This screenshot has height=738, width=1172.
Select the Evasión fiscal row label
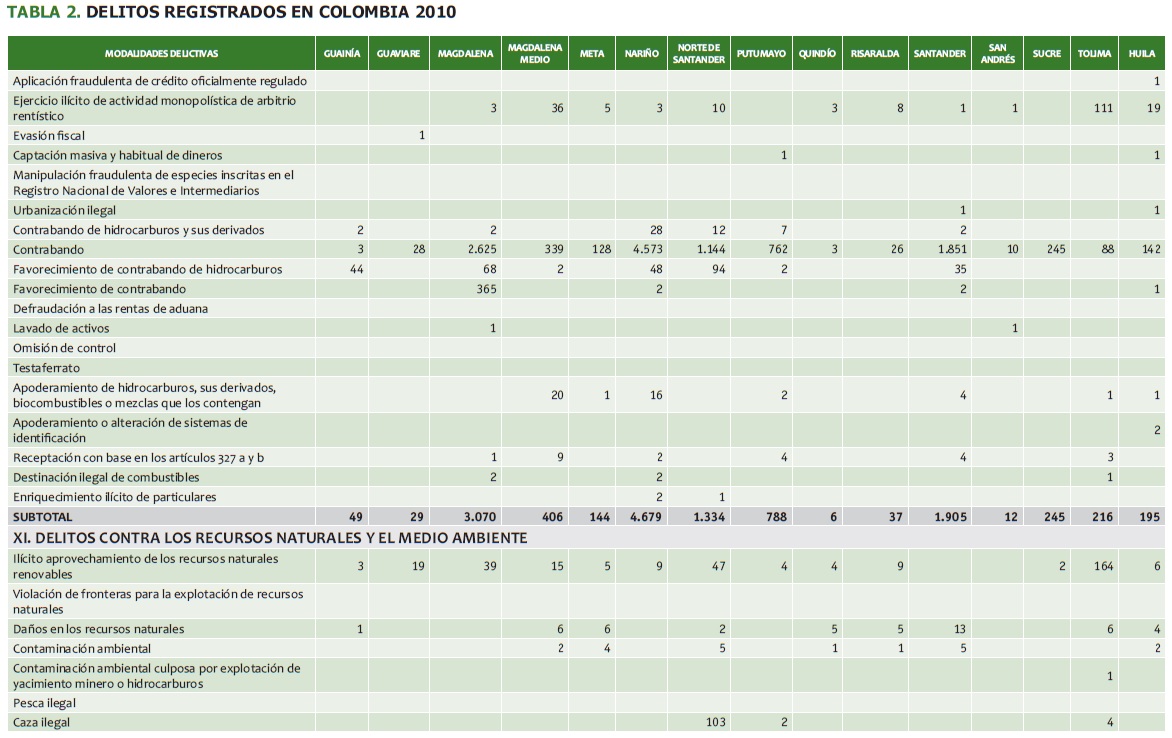[63, 135]
